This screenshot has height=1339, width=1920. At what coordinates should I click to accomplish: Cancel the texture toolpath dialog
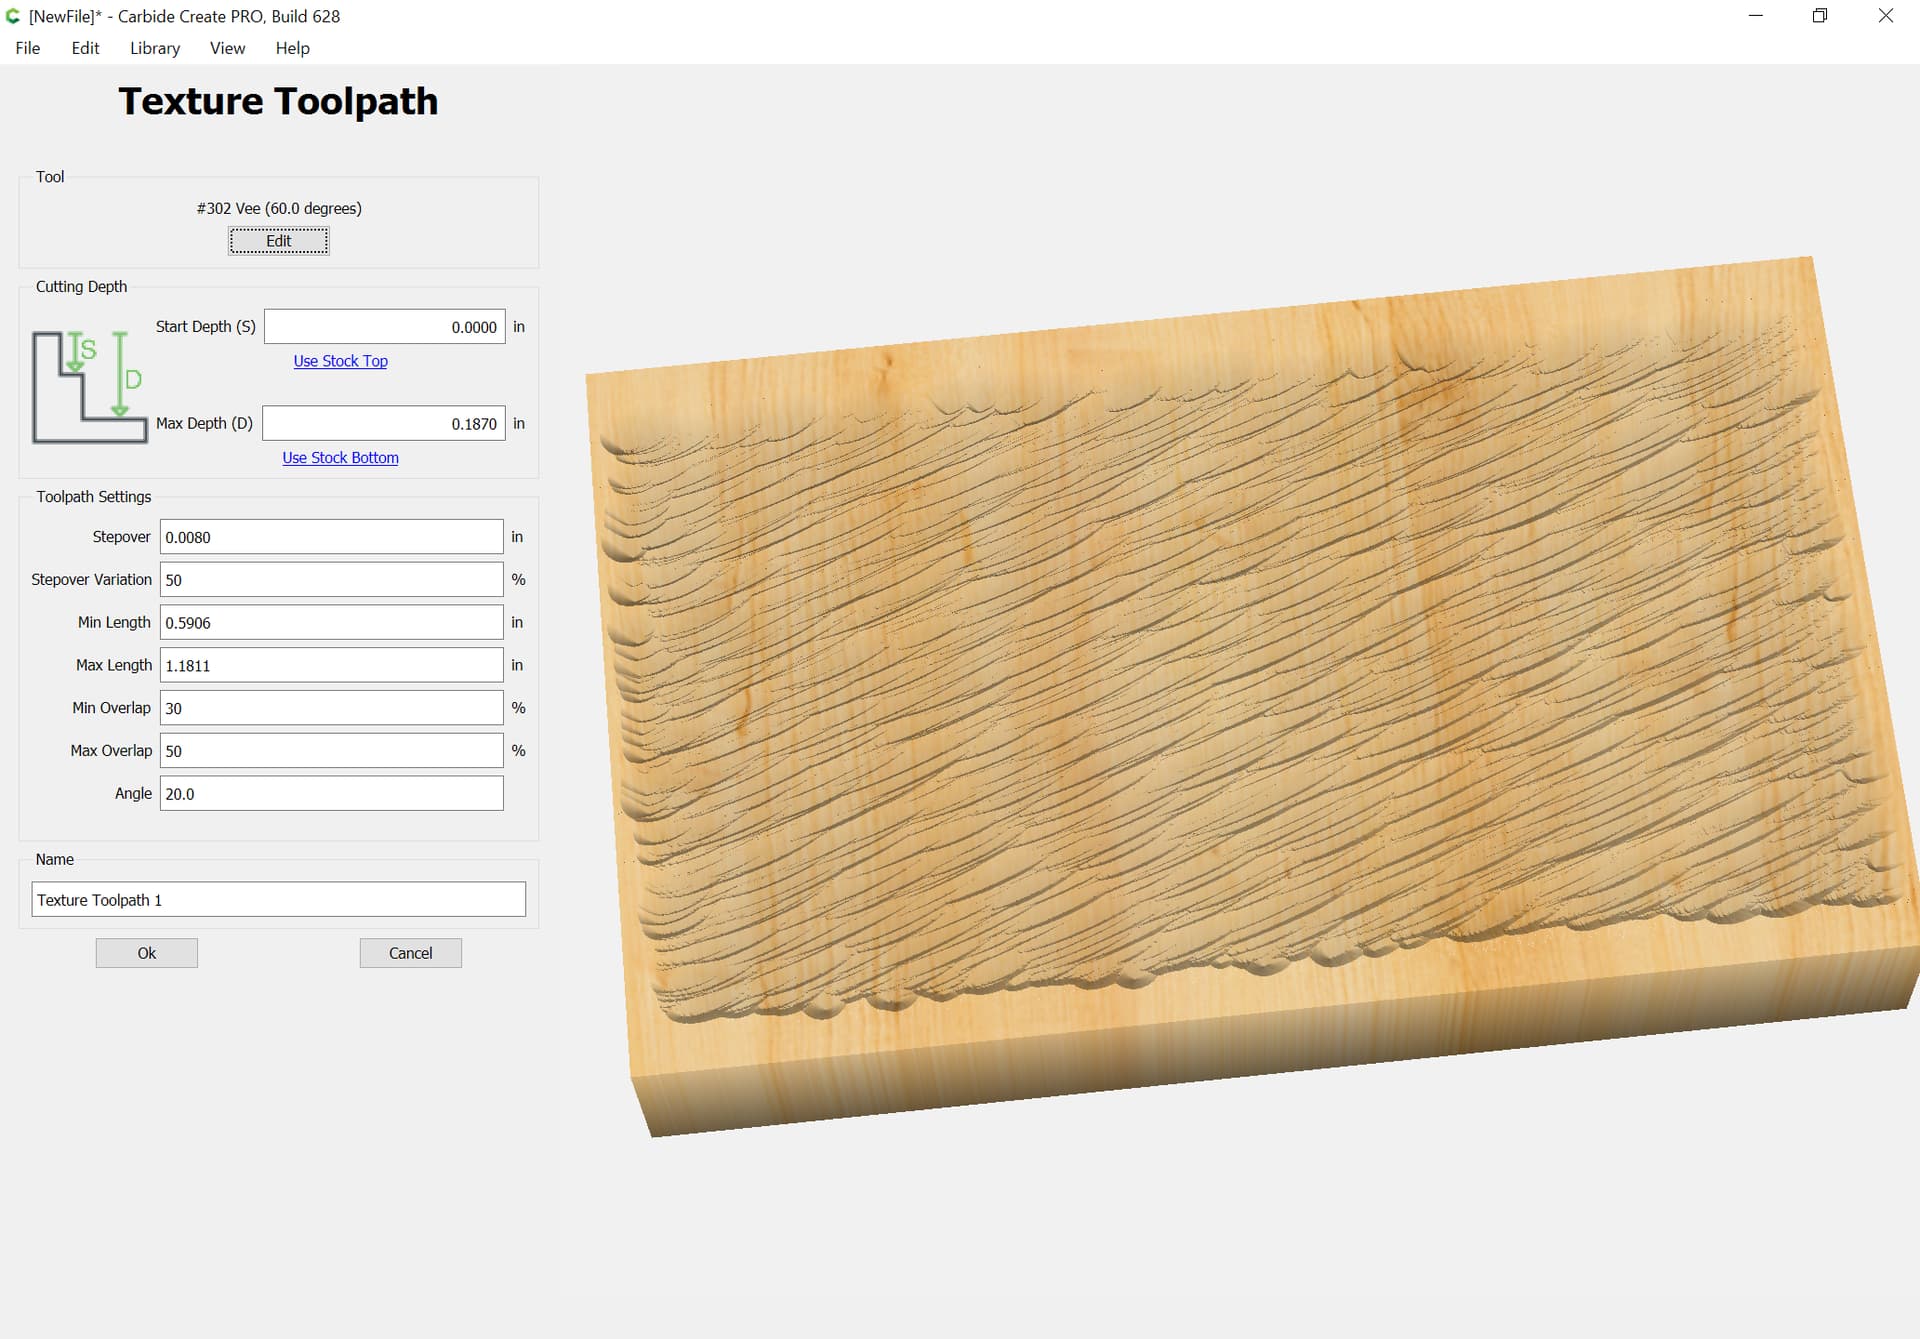click(411, 953)
